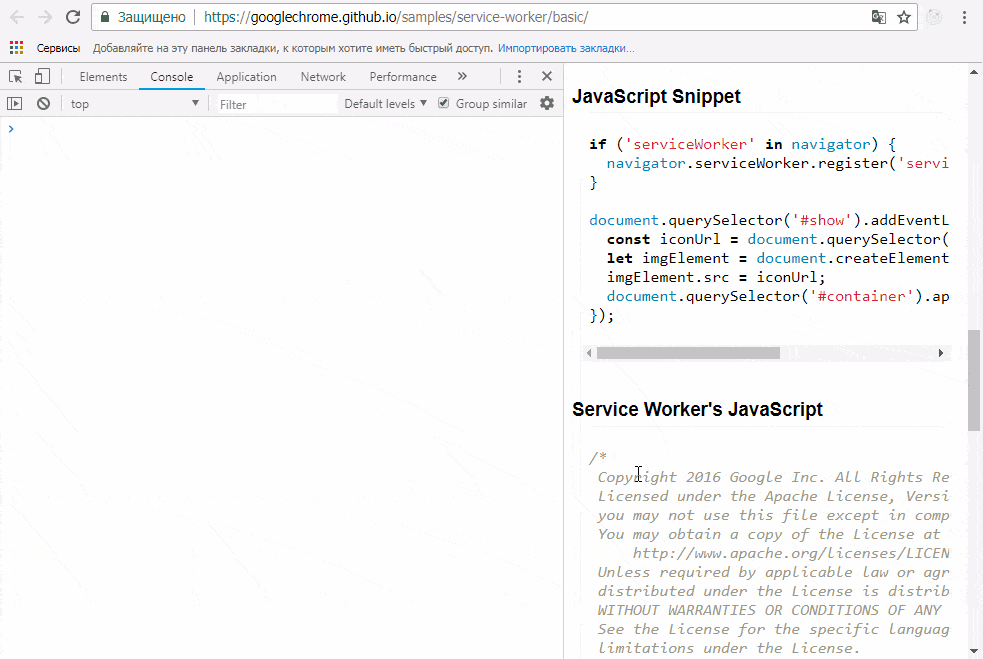Bookmark this page with the star icon
The image size is (983, 659).
(903, 17)
